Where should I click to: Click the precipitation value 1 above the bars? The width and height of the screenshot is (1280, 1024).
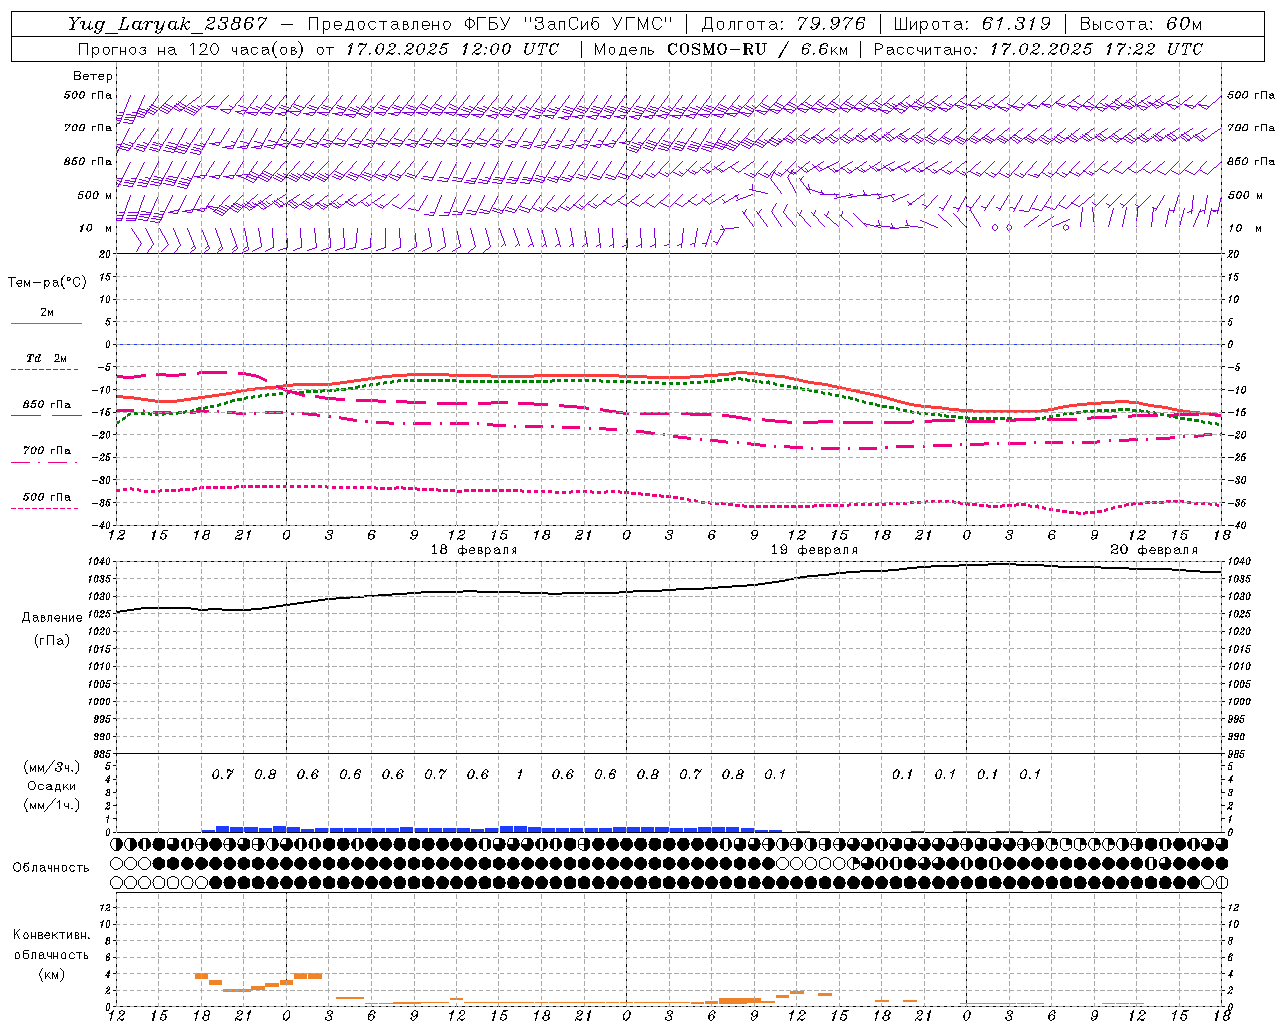point(520,774)
